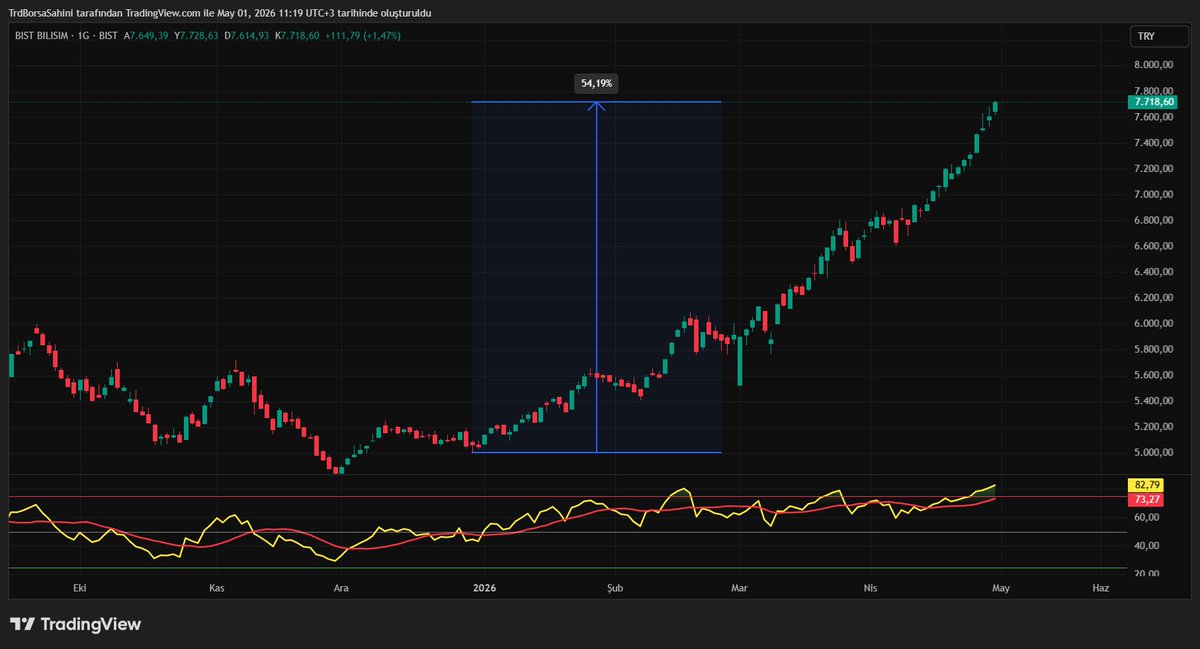Click the yellow RSI value 82,79
The height and width of the screenshot is (649, 1200).
click(1147, 484)
